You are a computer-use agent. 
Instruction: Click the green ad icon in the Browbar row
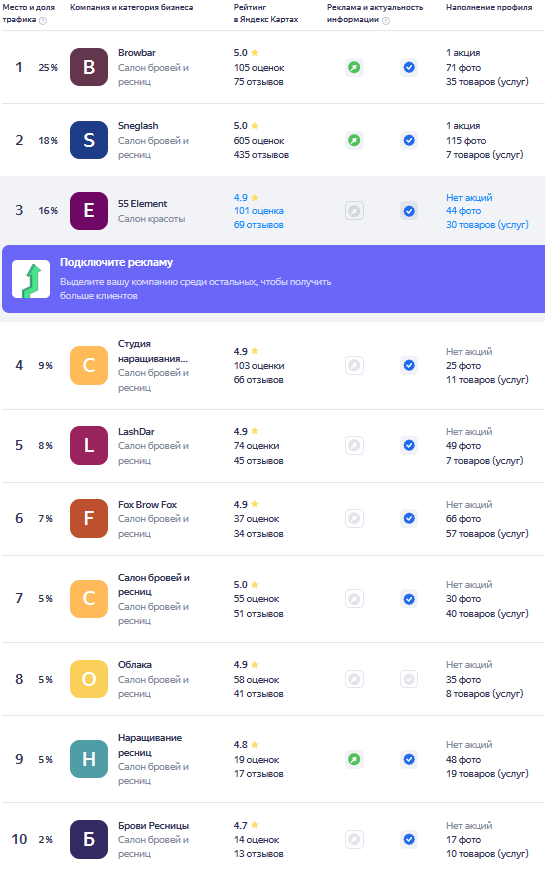[x=354, y=68]
